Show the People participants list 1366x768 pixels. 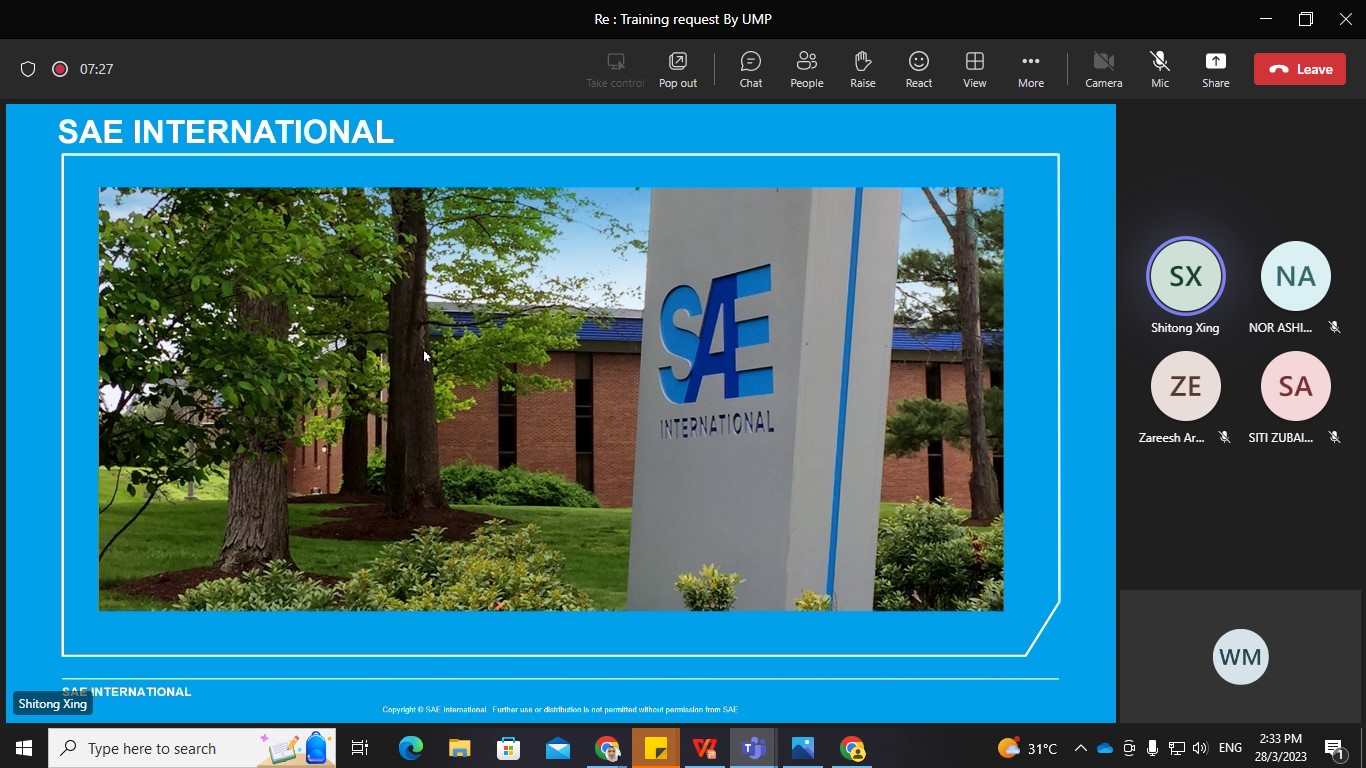click(x=807, y=69)
